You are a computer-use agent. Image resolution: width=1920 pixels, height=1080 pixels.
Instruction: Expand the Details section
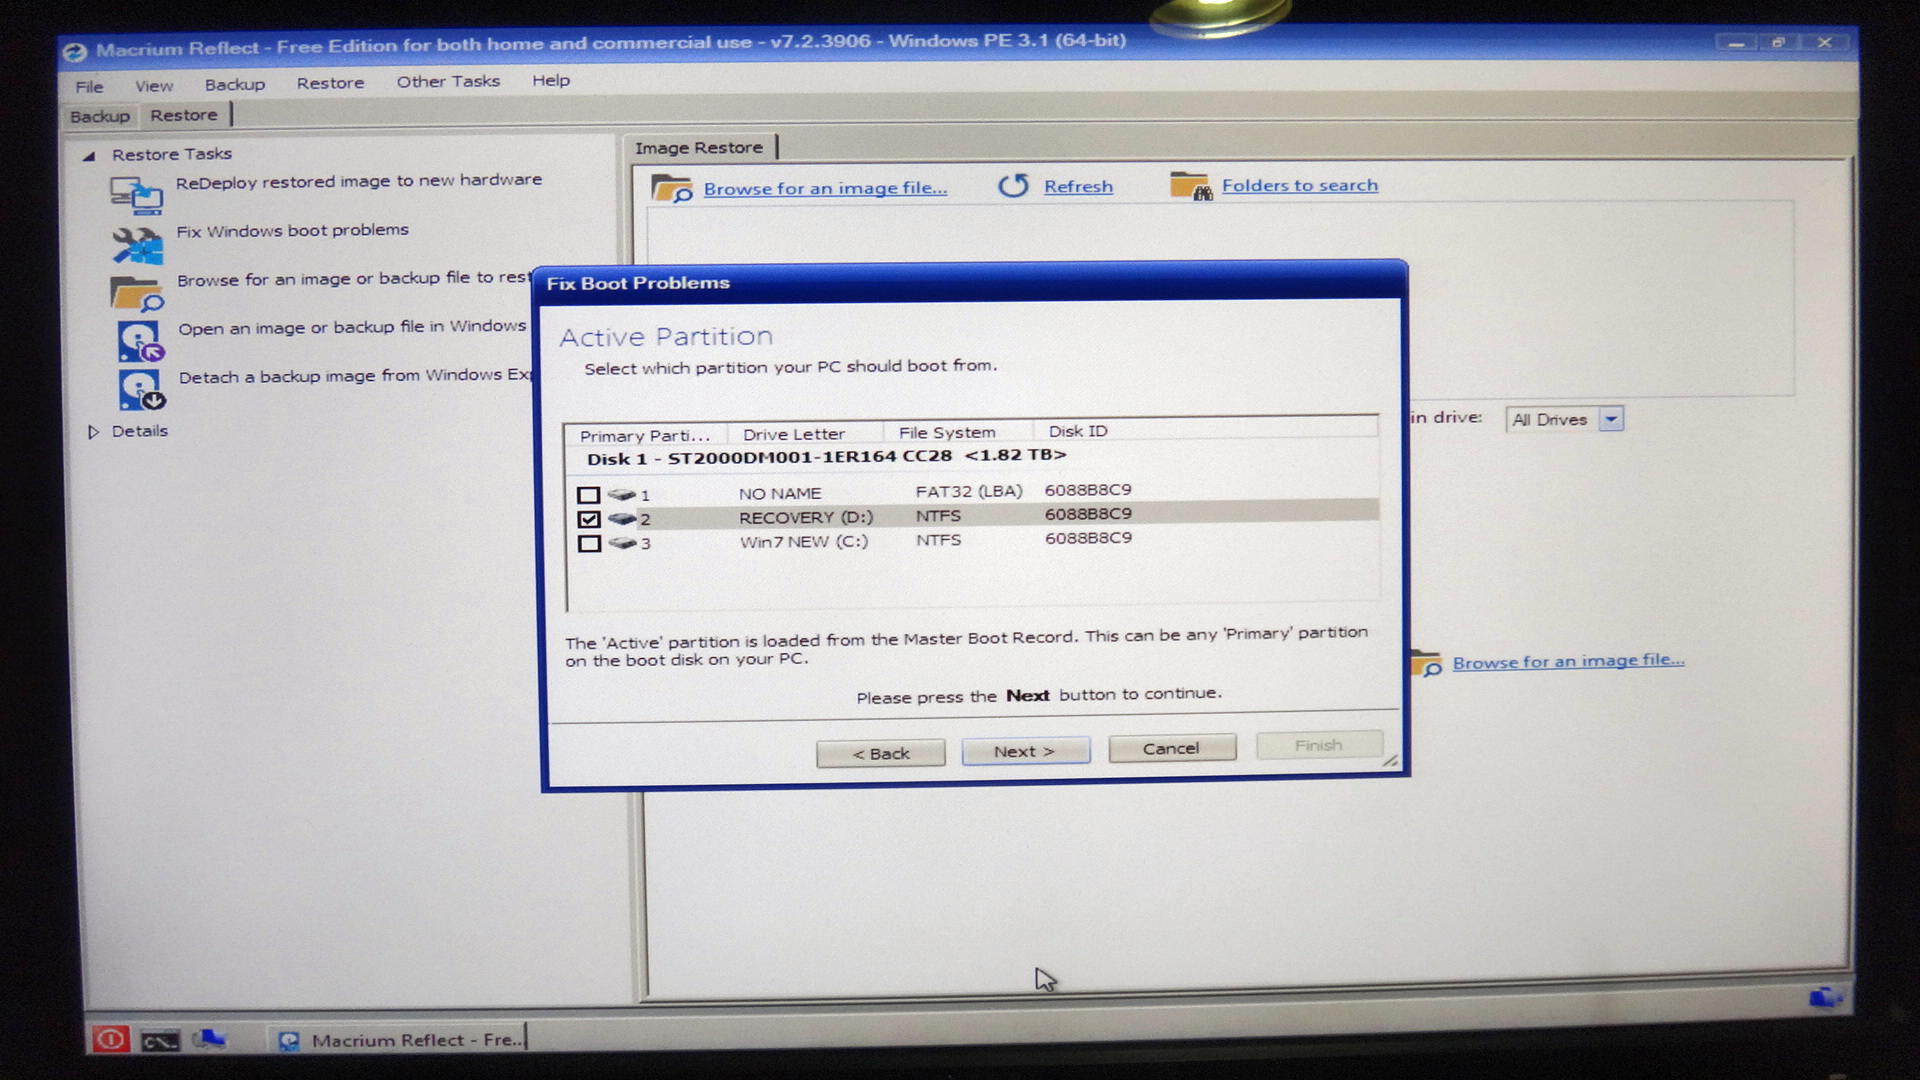coord(93,432)
